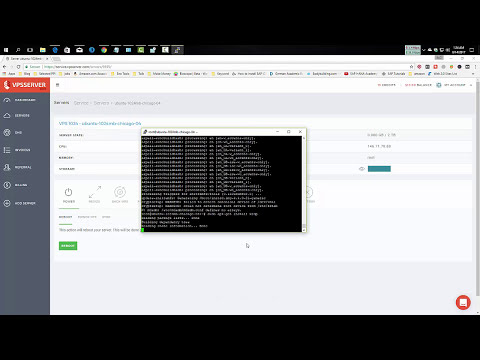Click the teal password bar
This screenshot has width=480, height=360.
[379, 169]
